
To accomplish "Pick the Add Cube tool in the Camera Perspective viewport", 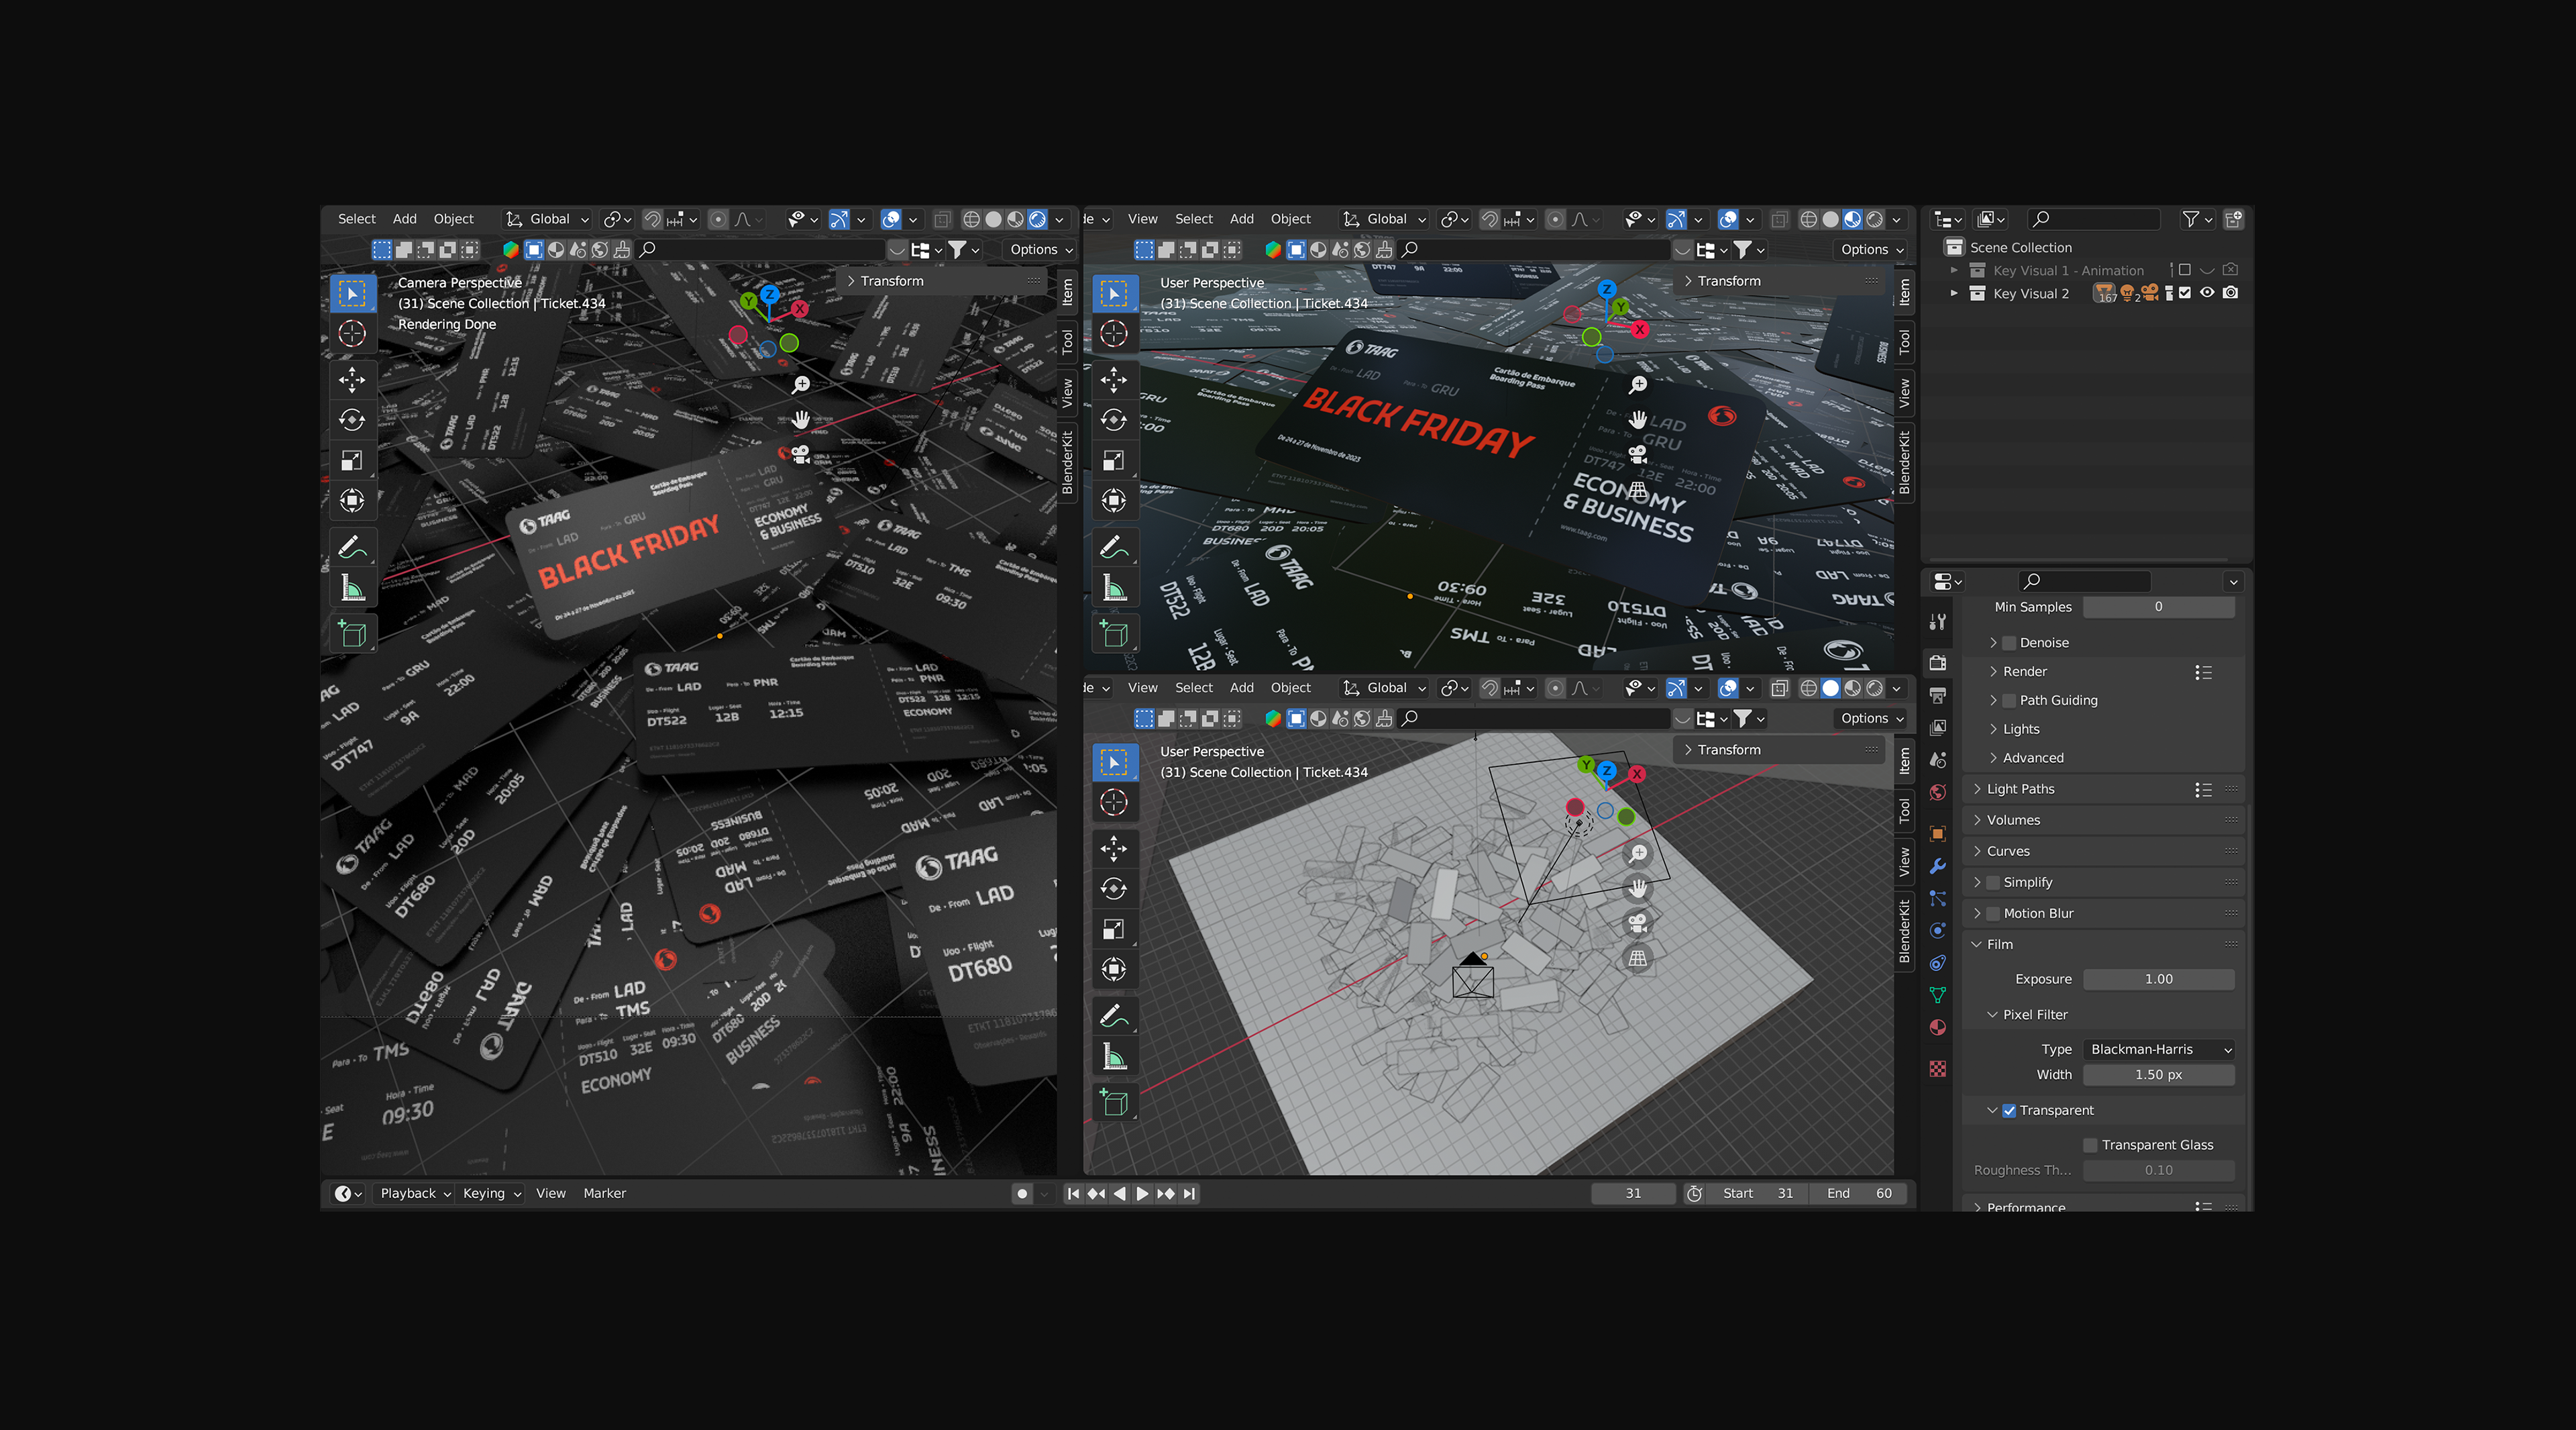I will click(352, 634).
